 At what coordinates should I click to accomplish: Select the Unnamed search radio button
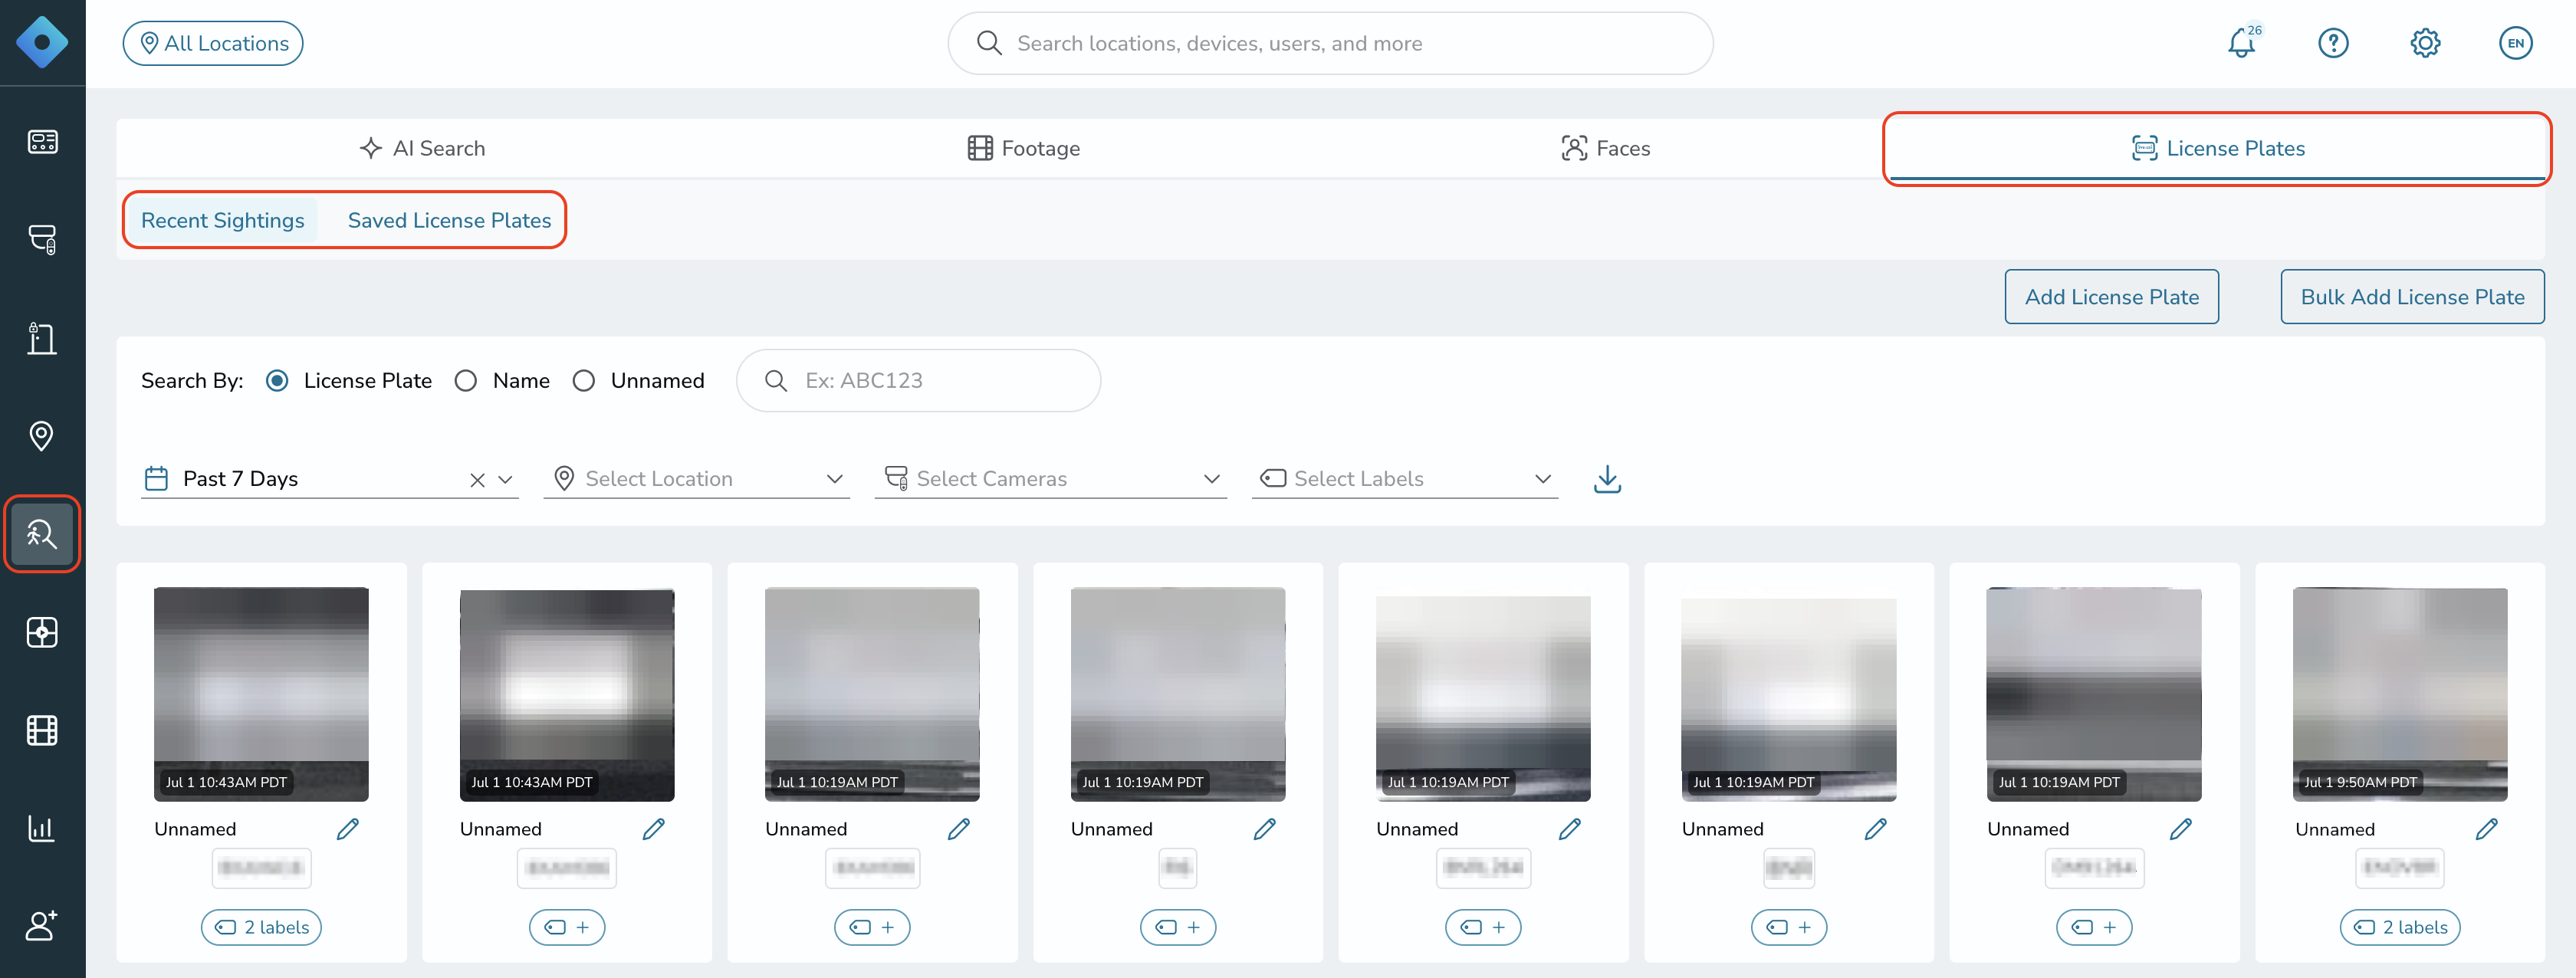point(584,381)
